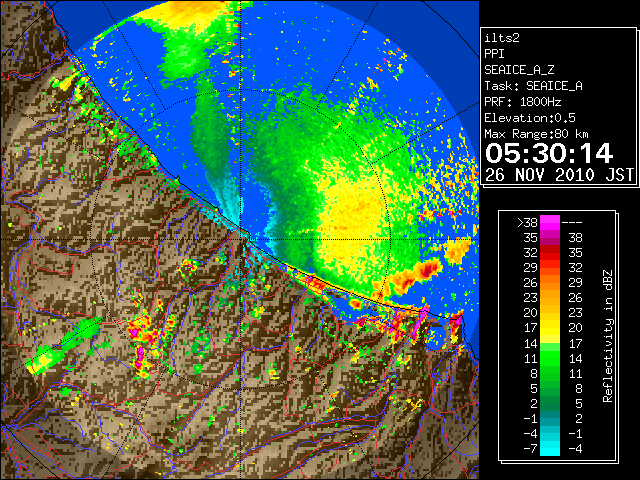Click the 'Max Range:80 km' text

(536, 134)
